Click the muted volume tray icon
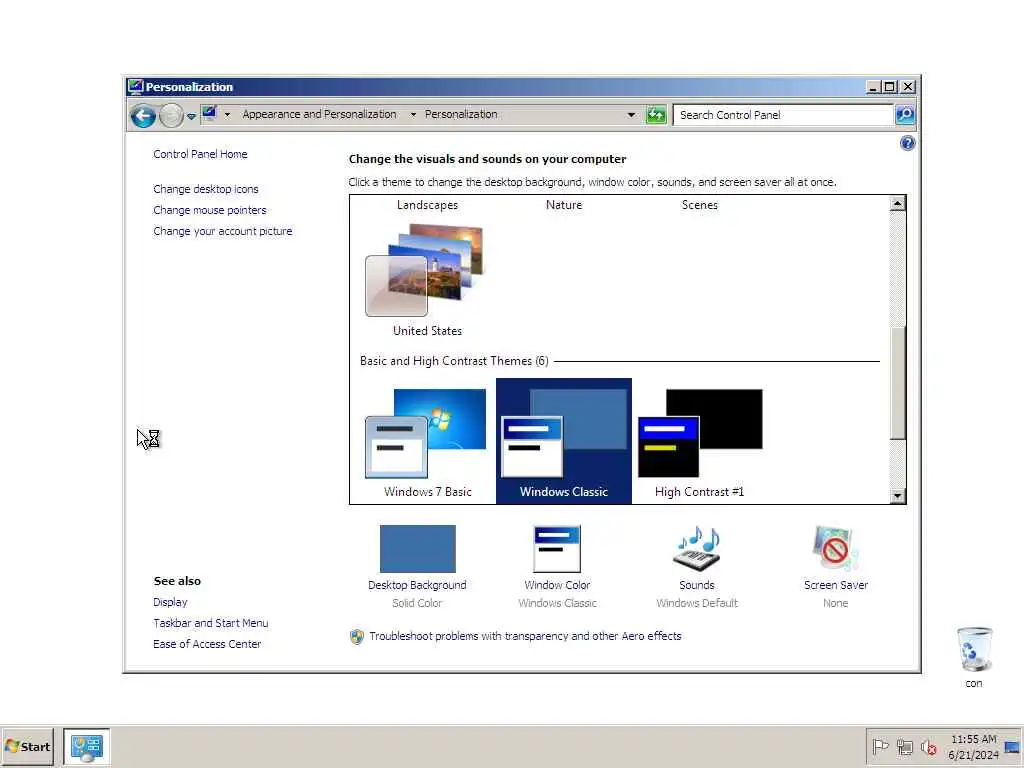The height and width of the screenshot is (768, 1024). click(928, 746)
